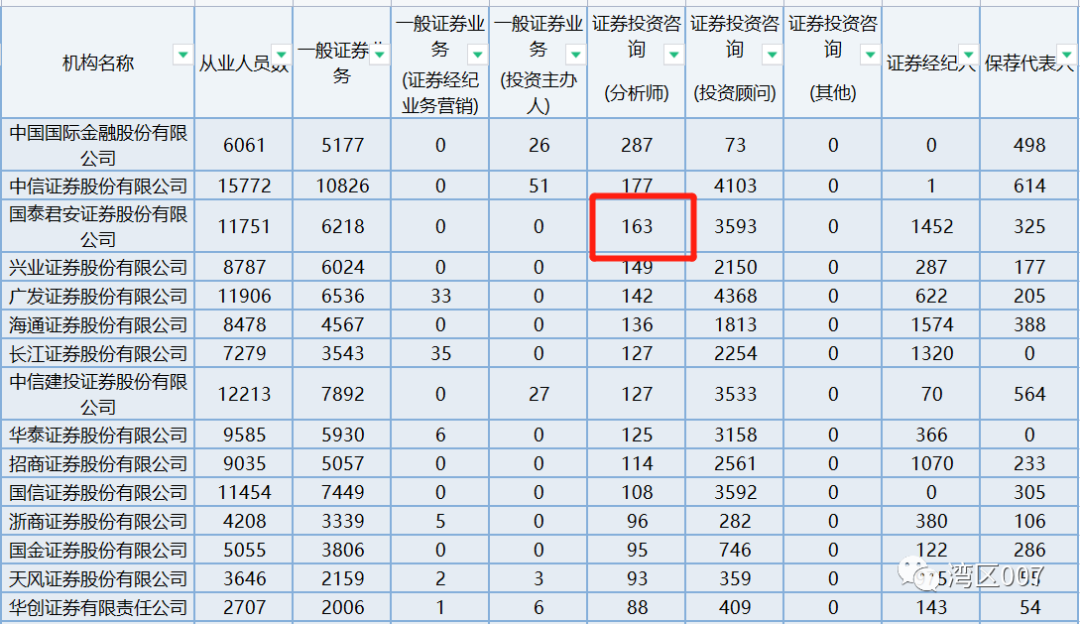This screenshot has width=1080, height=624.
Task: Click the 2707 employee count cell
Action: 244,607
